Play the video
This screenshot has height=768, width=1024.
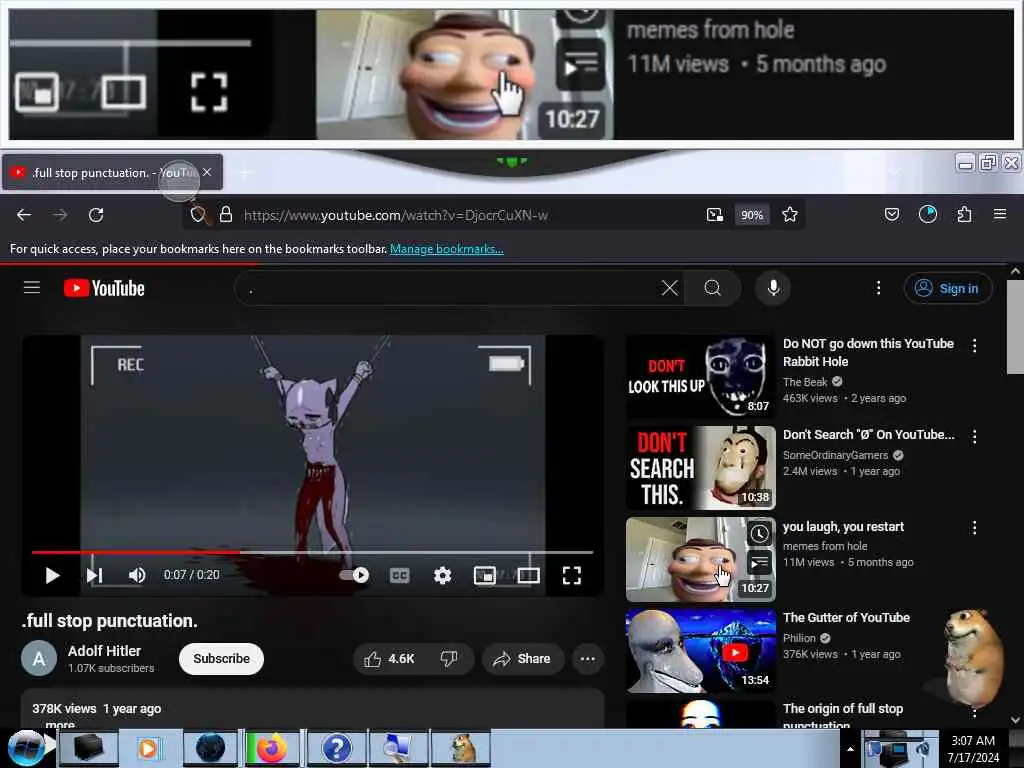coord(52,575)
